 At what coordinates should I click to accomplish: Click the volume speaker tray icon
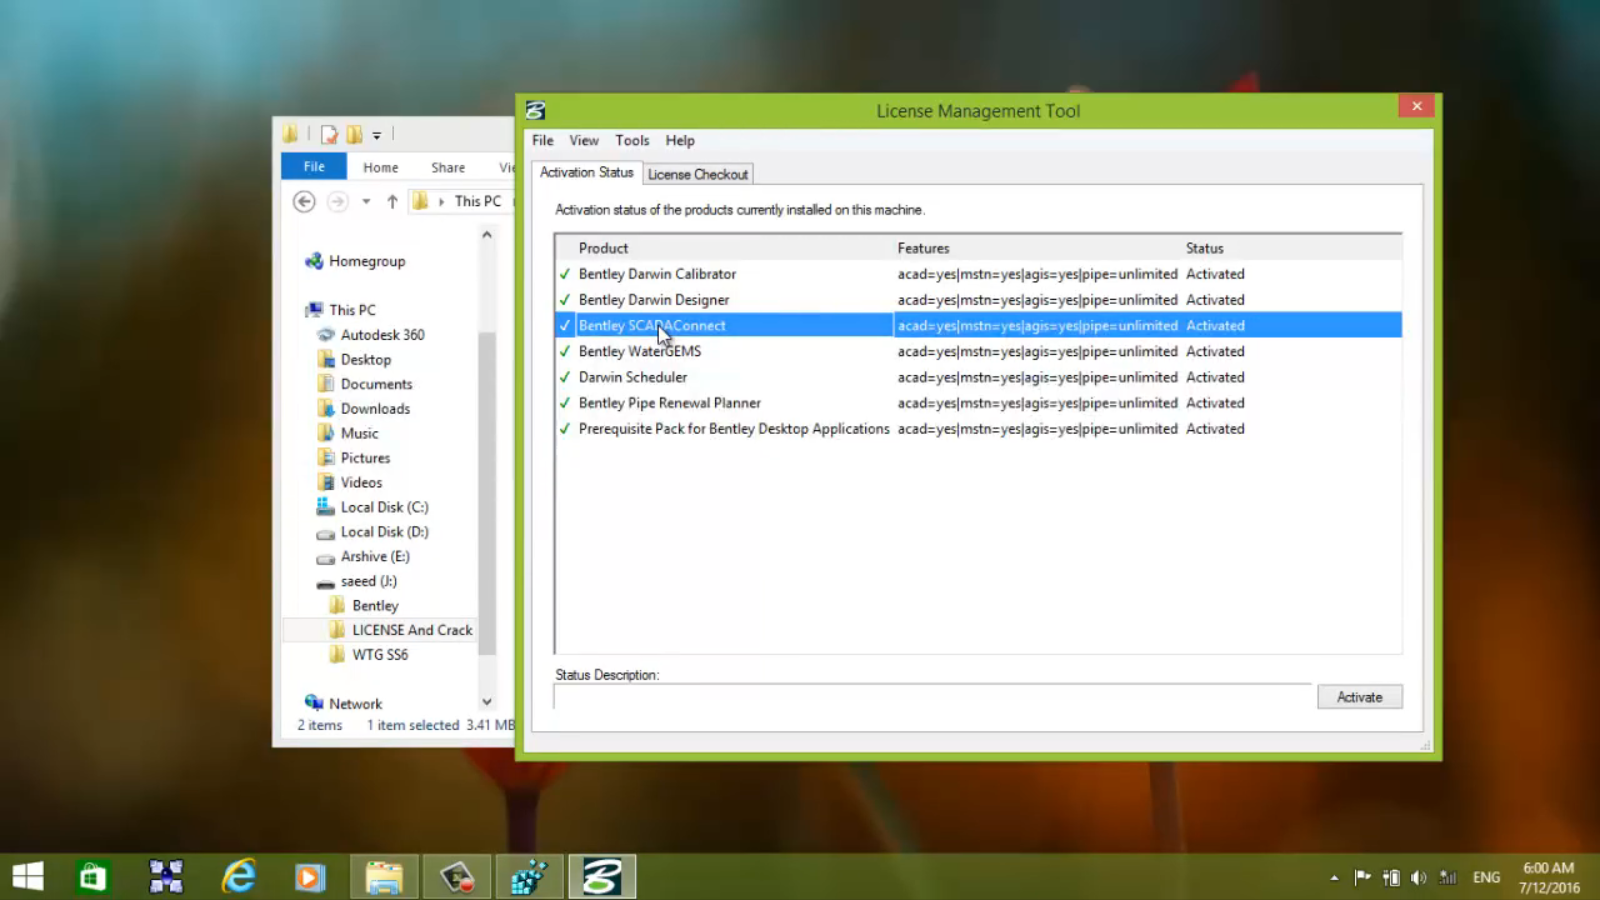[1418, 877]
